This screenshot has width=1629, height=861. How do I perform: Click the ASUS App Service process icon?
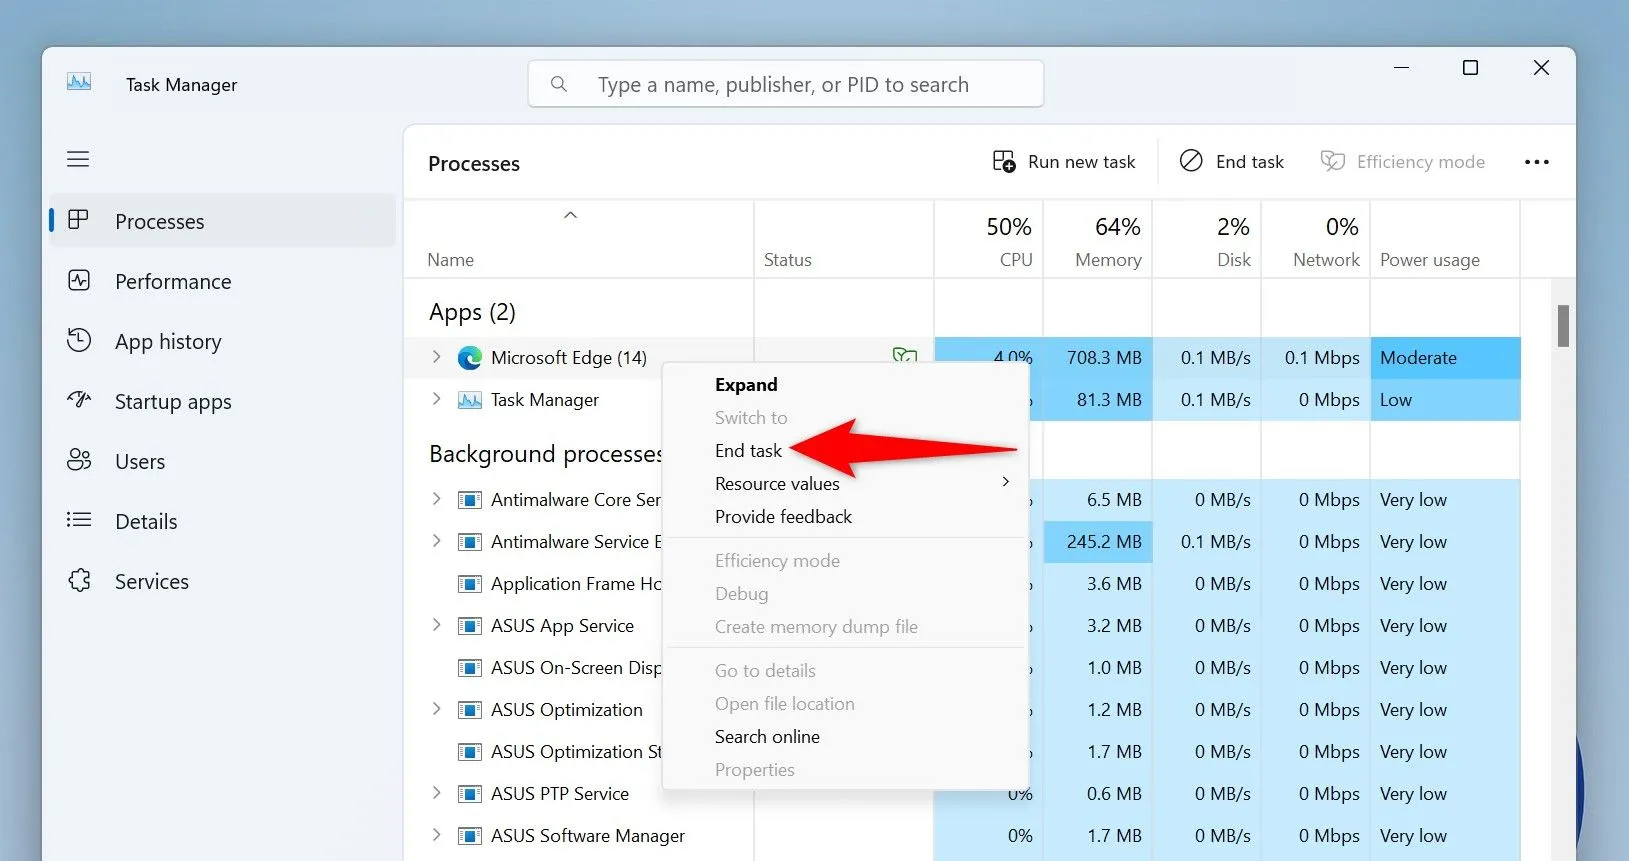469,626
